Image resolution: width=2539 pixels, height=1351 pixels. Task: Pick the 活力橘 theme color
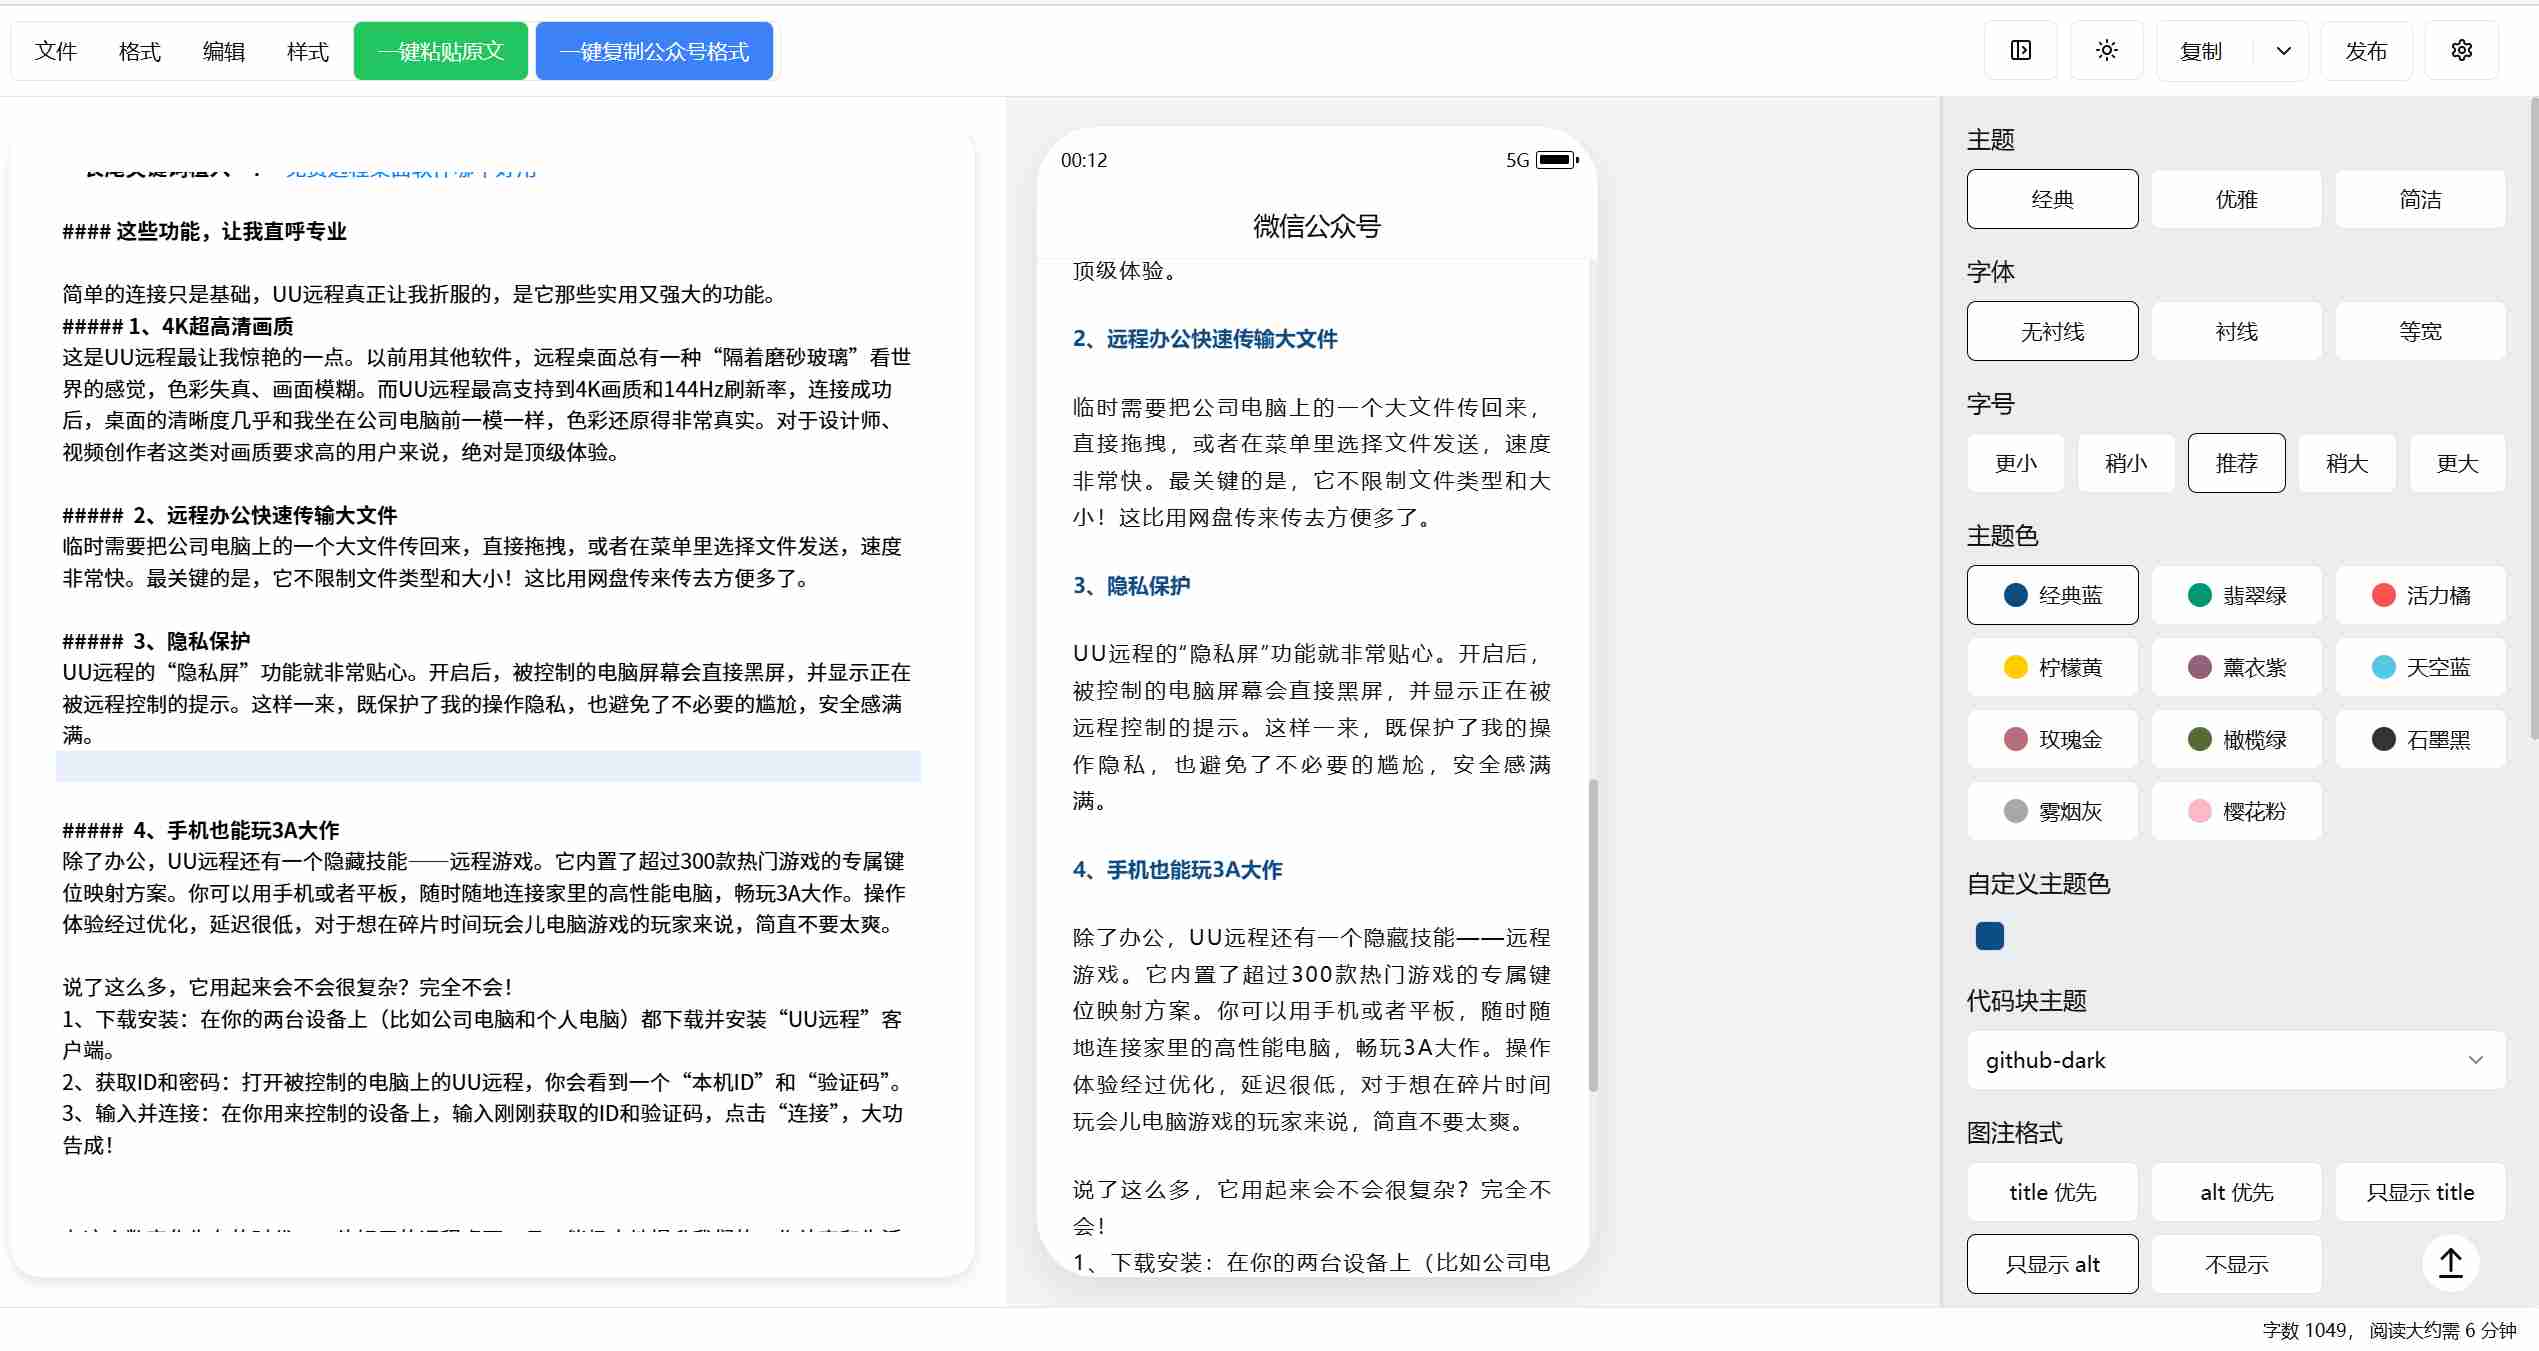(x=2420, y=595)
